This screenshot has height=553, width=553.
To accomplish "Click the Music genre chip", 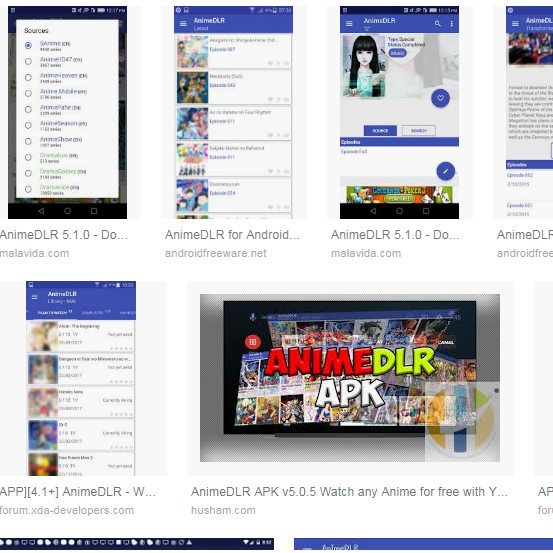I will [397, 53].
